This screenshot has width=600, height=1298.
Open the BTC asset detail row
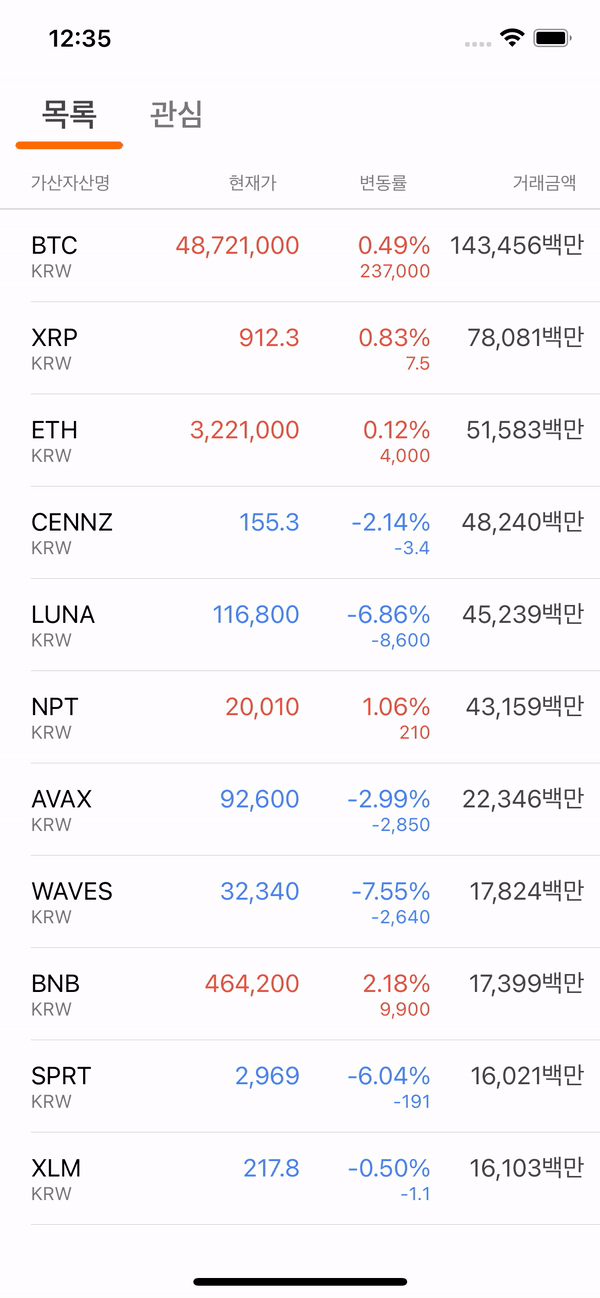(300, 255)
